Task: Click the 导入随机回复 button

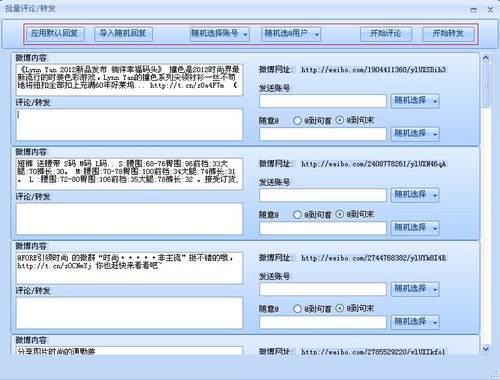Action: pos(123,34)
